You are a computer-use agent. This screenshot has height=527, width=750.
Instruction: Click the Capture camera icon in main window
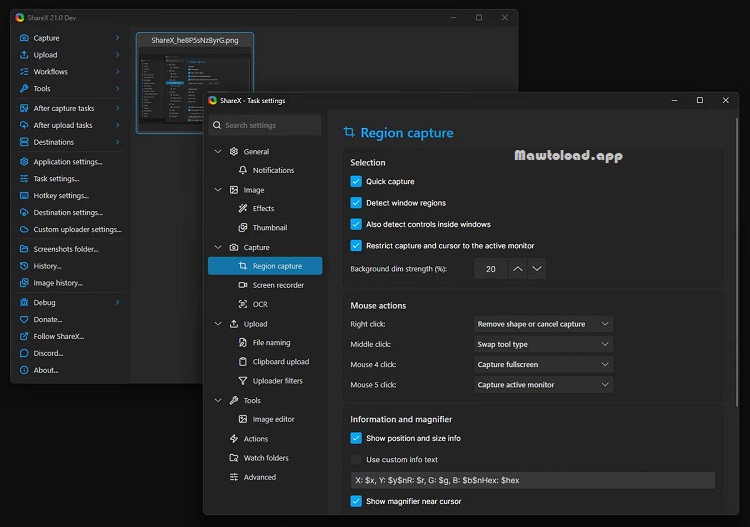click(x=24, y=38)
